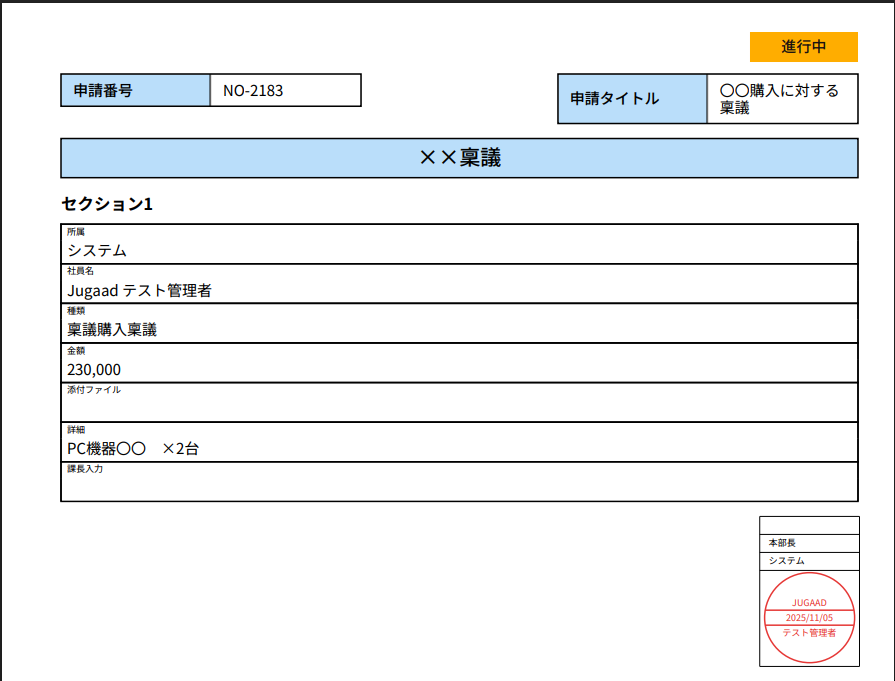
Task: Click the 金額 field showing 230,000
Action: point(459,363)
